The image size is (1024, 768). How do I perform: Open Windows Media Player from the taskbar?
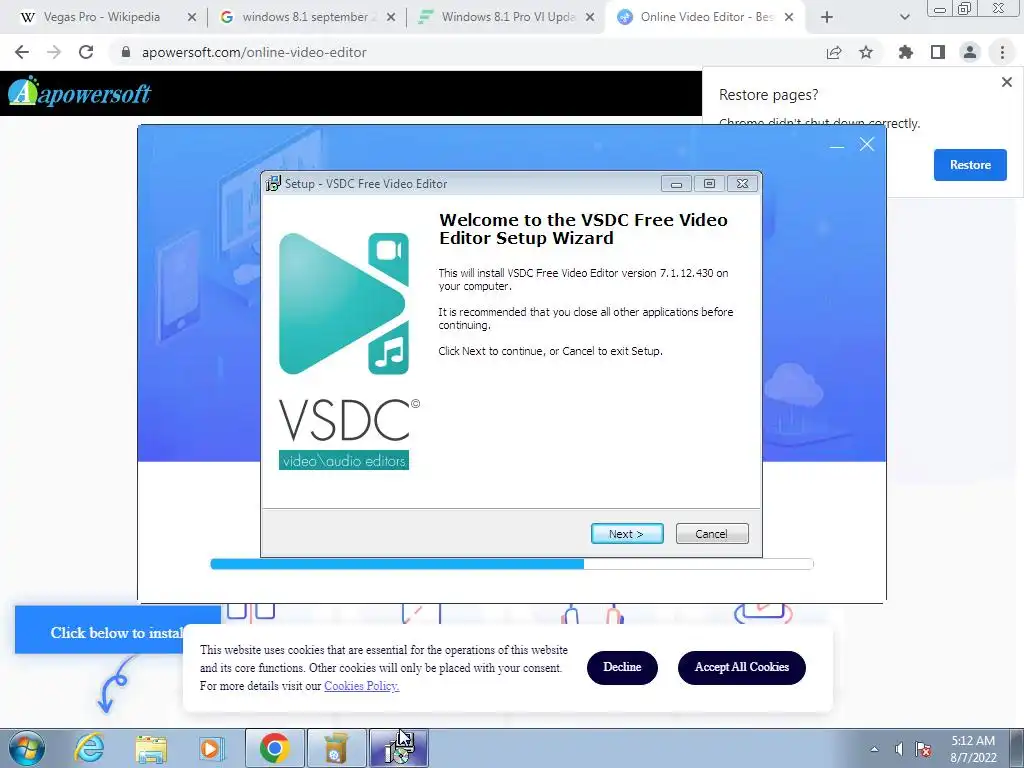tap(210, 748)
